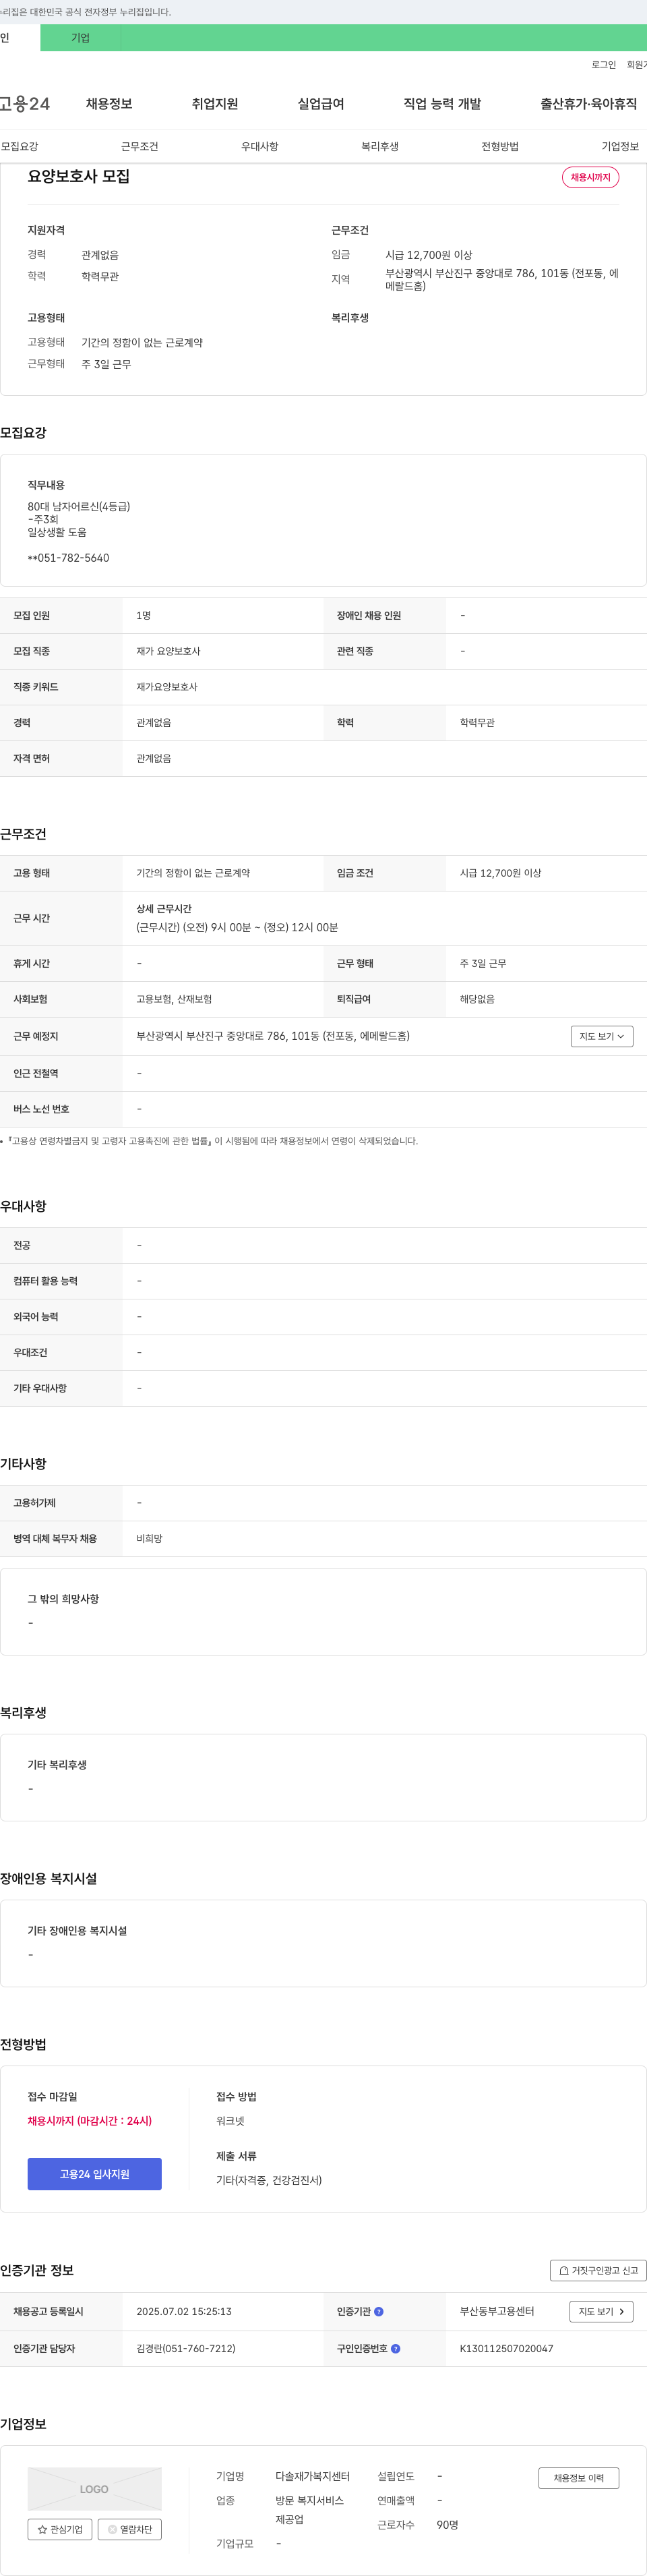Click the contact 김경란(051-760-7212)

(186, 2348)
